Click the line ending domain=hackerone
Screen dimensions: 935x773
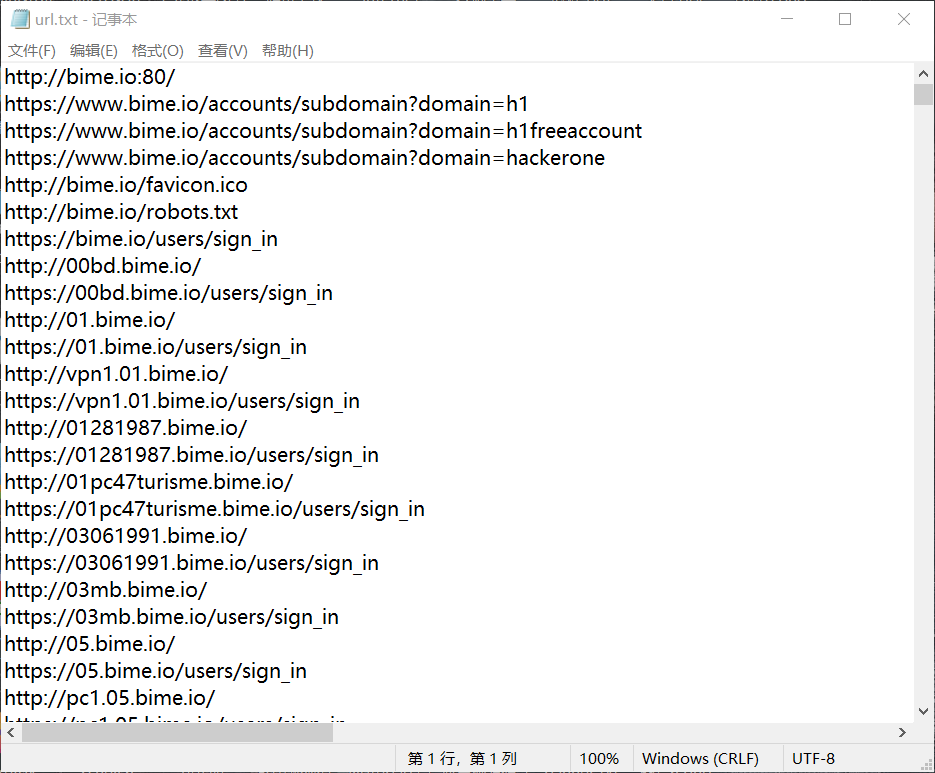(305, 158)
